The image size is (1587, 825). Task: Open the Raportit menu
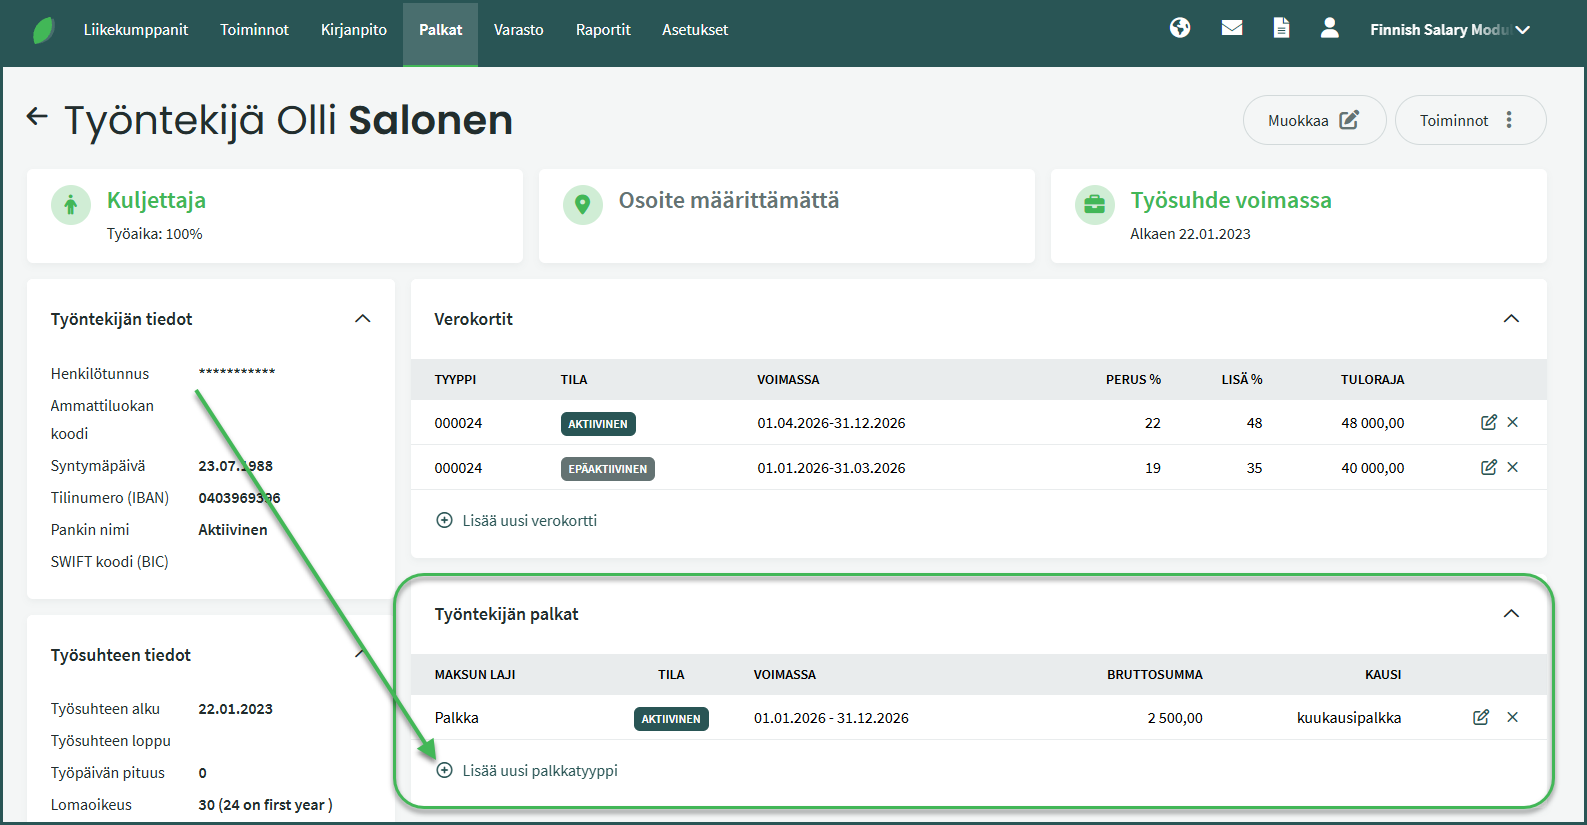pyautogui.click(x=603, y=30)
